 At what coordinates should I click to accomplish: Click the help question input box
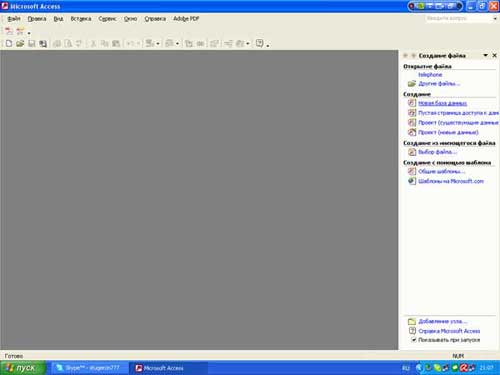click(459, 19)
